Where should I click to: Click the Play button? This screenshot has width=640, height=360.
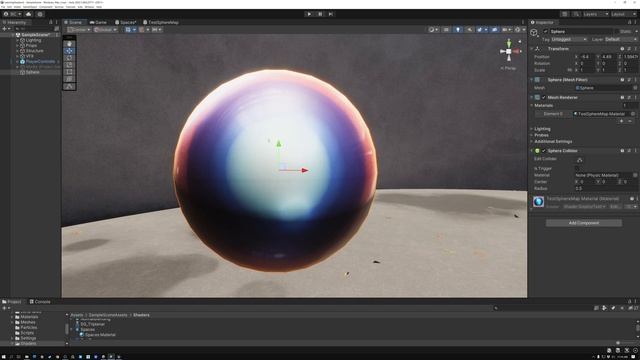(x=309, y=14)
